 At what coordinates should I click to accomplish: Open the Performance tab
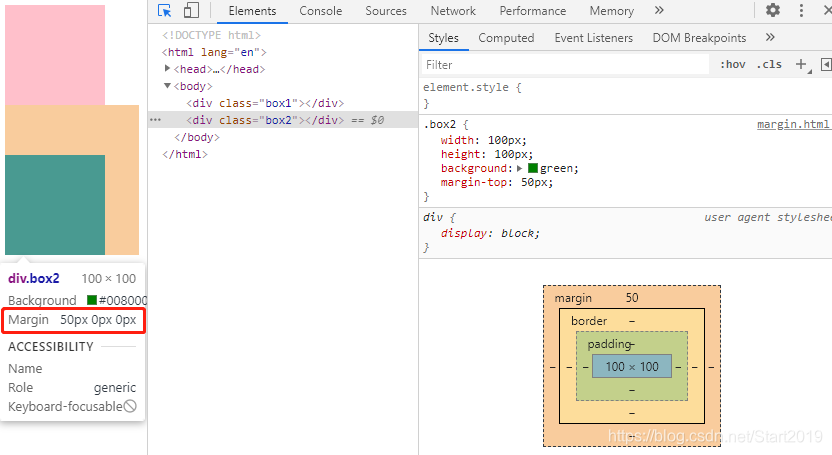[x=533, y=11]
